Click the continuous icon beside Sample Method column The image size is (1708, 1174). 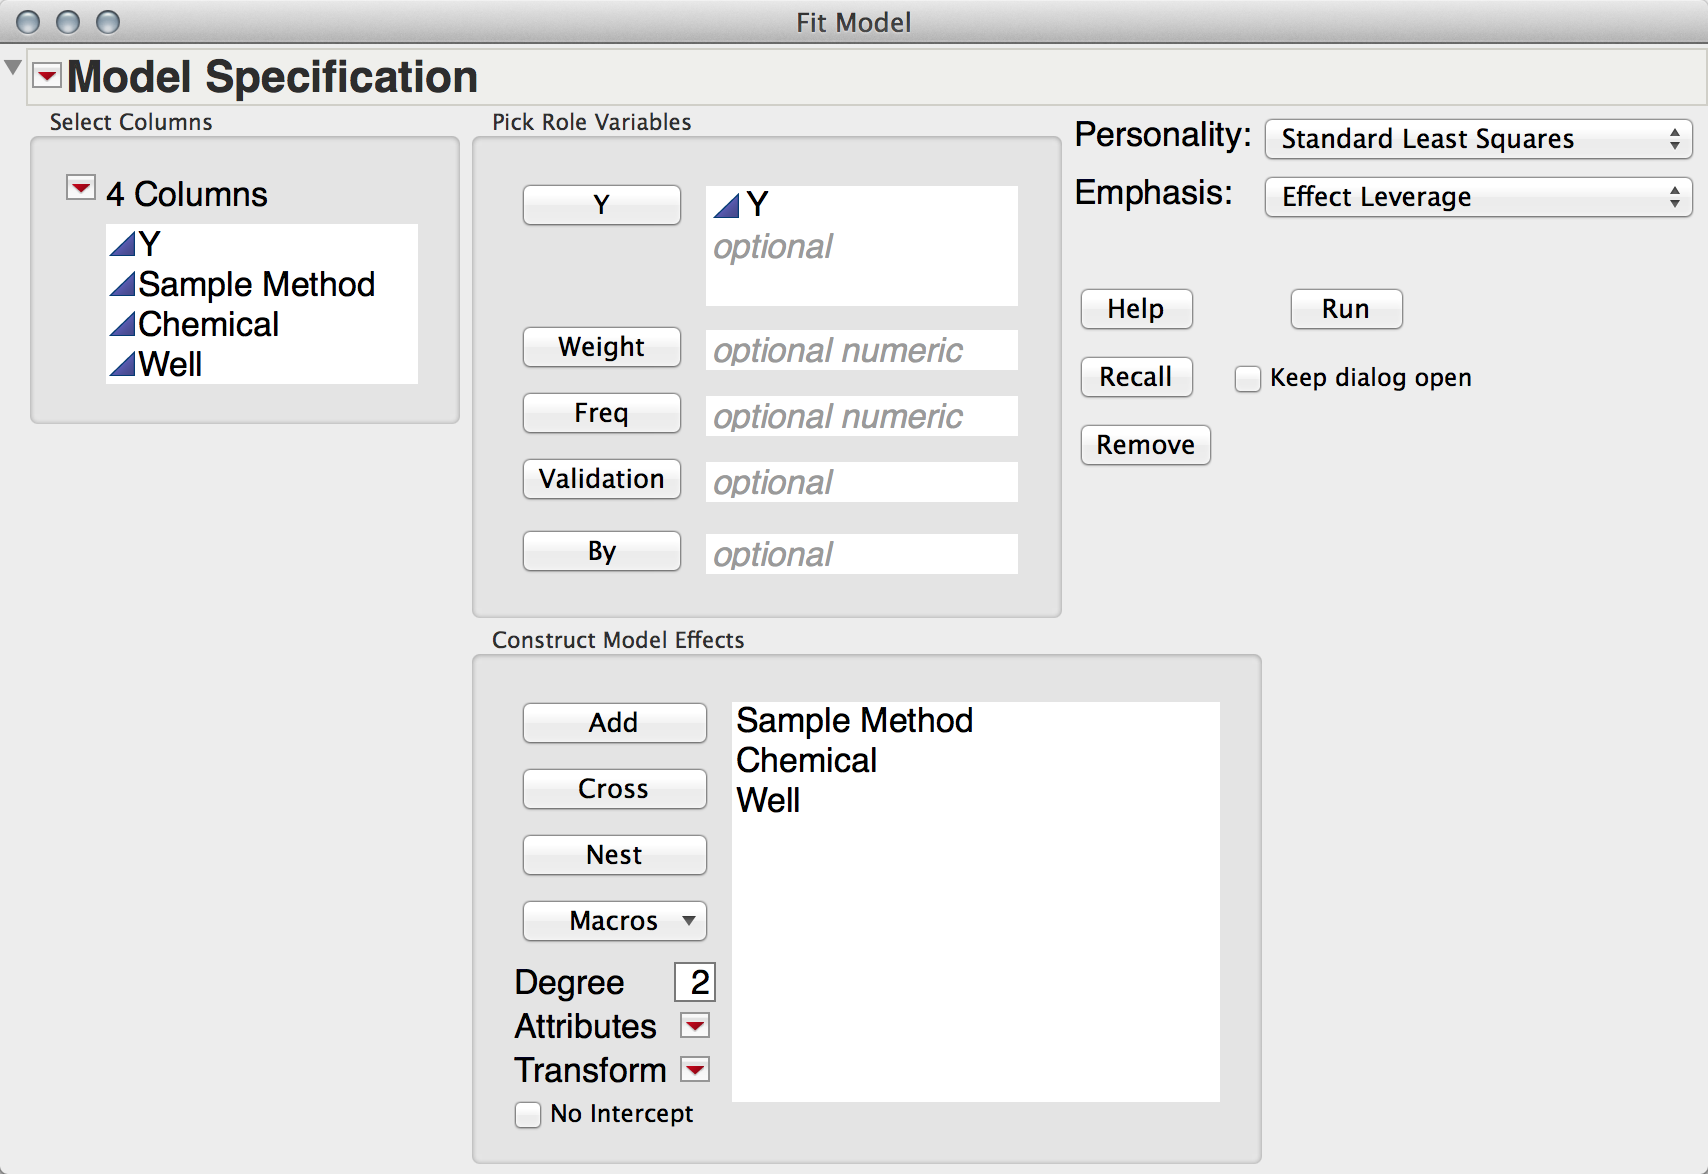click(122, 285)
